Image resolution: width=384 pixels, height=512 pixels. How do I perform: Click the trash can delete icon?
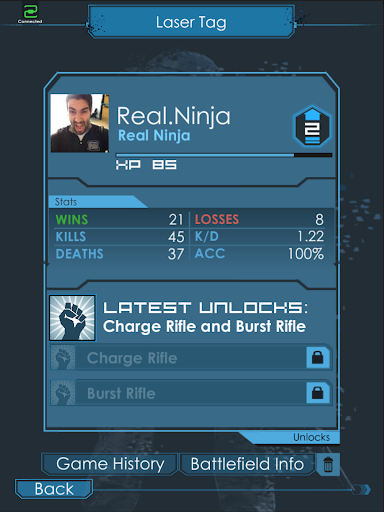point(328,464)
